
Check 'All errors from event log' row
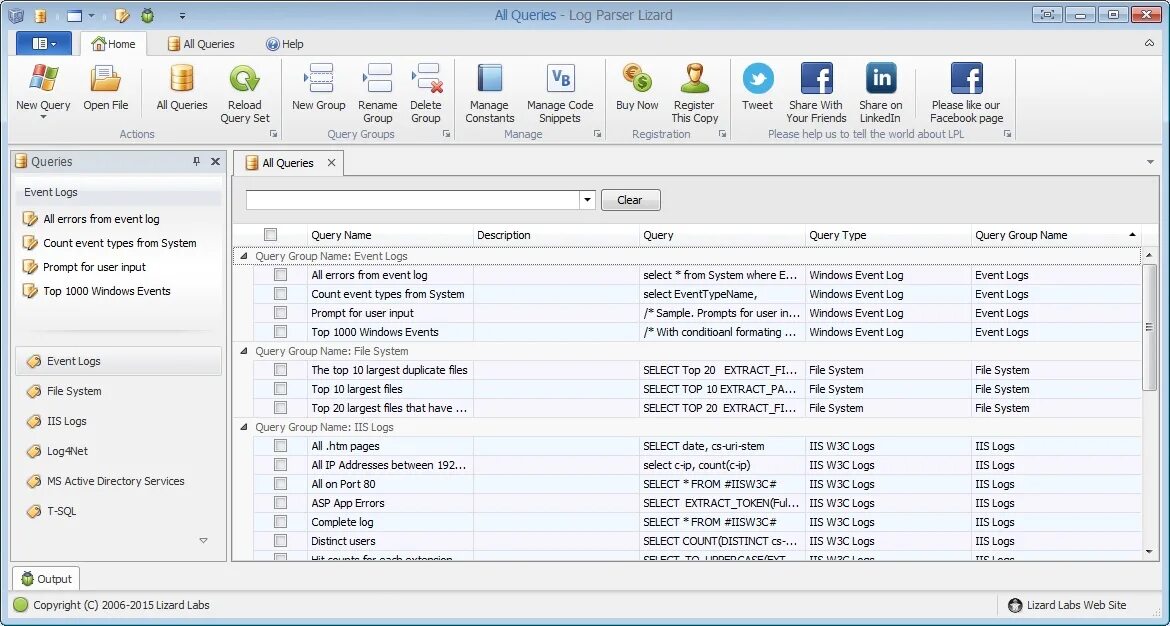281,275
